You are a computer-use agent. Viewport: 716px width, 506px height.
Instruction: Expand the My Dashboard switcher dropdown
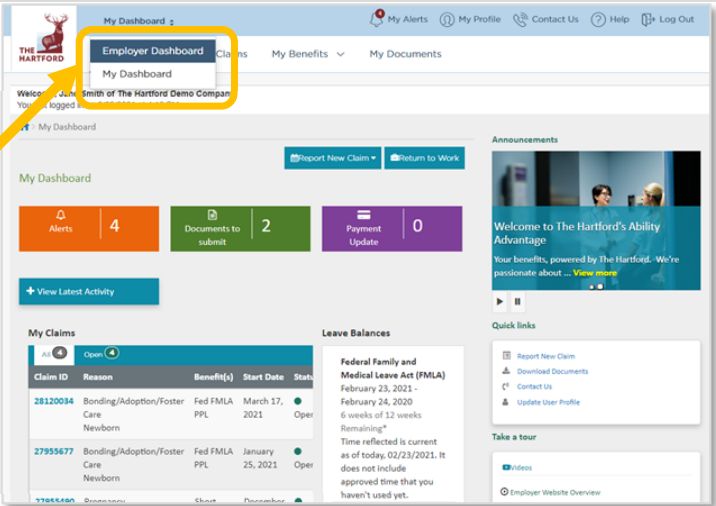click(x=139, y=21)
